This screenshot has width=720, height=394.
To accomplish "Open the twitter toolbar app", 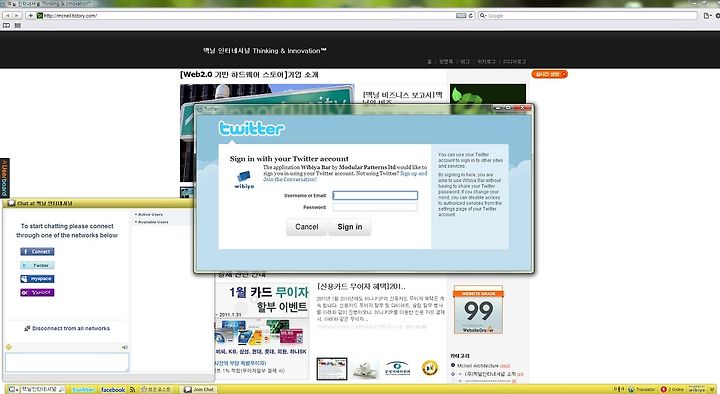I will pyautogui.click(x=83, y=389).
